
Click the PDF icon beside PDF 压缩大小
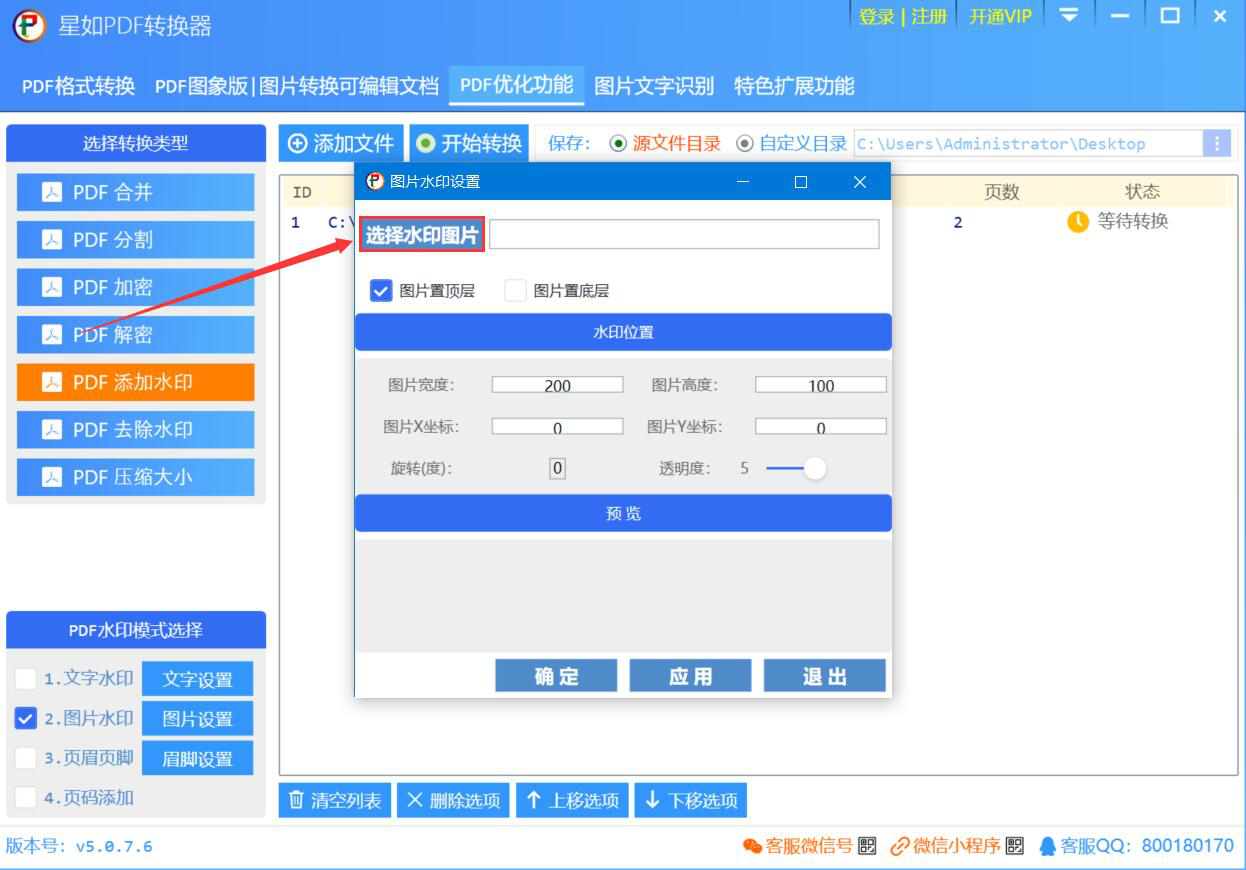(x=52, y=477)
